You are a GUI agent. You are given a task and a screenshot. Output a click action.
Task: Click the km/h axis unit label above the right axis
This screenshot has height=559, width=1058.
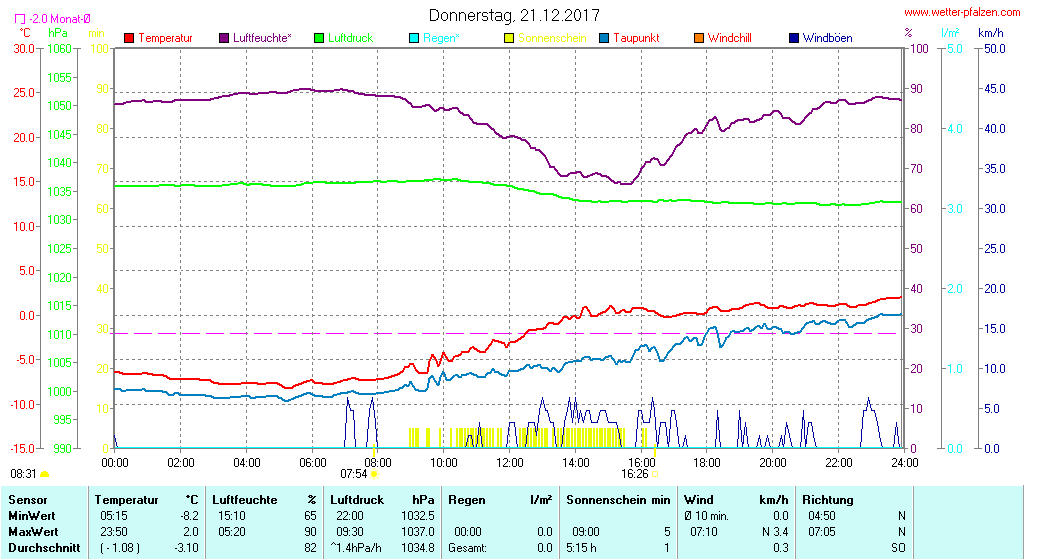[991, 32]
